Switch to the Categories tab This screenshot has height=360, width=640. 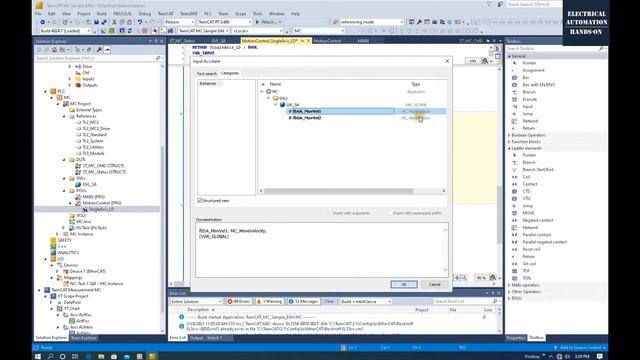pyautogui.click(x=230, y=73)
